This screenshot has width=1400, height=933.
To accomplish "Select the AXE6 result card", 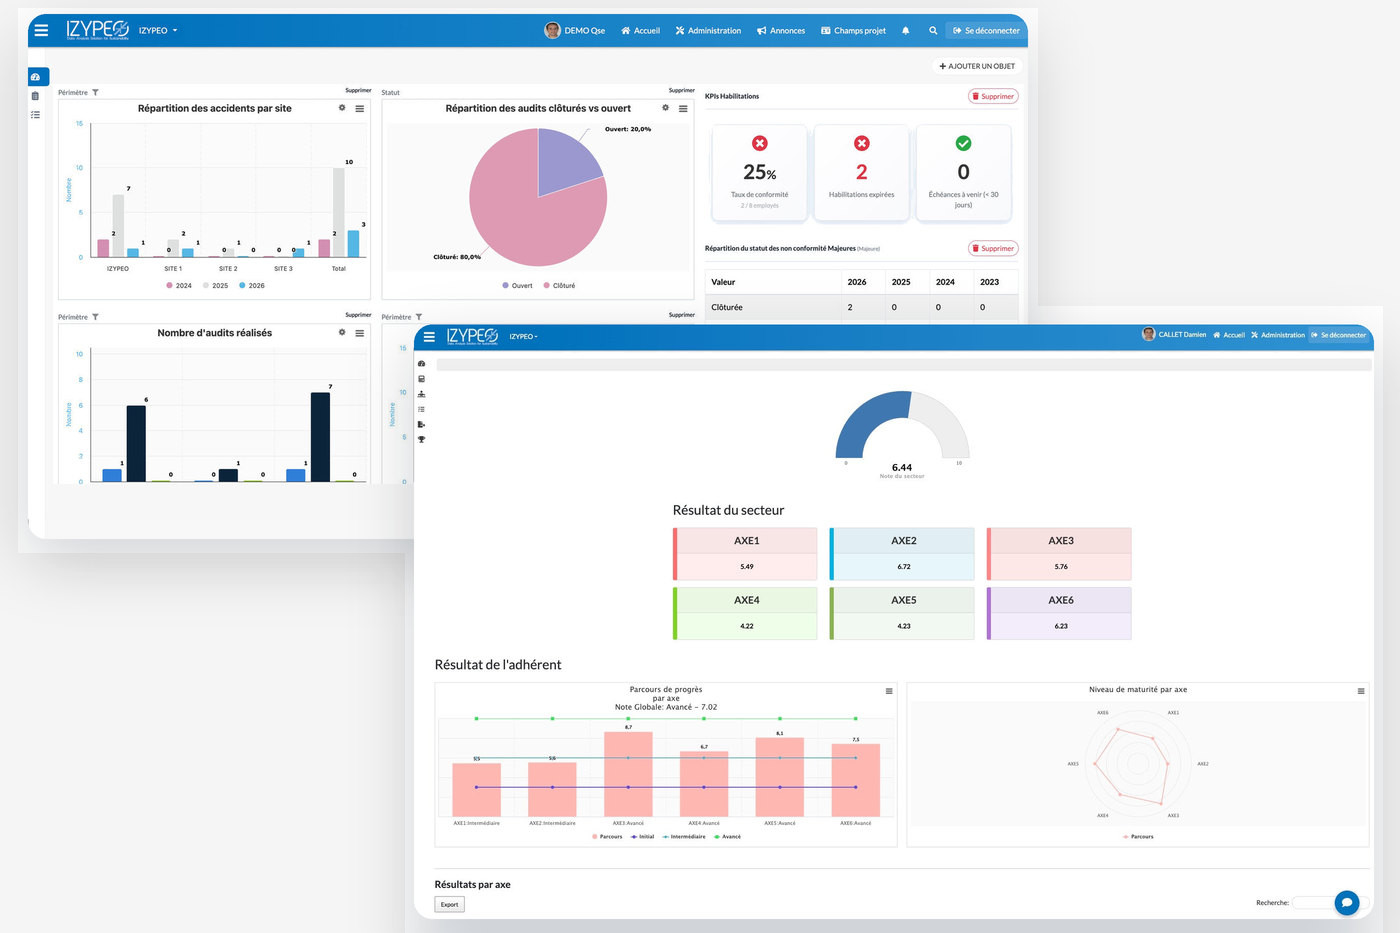I will pos(1059,613).
